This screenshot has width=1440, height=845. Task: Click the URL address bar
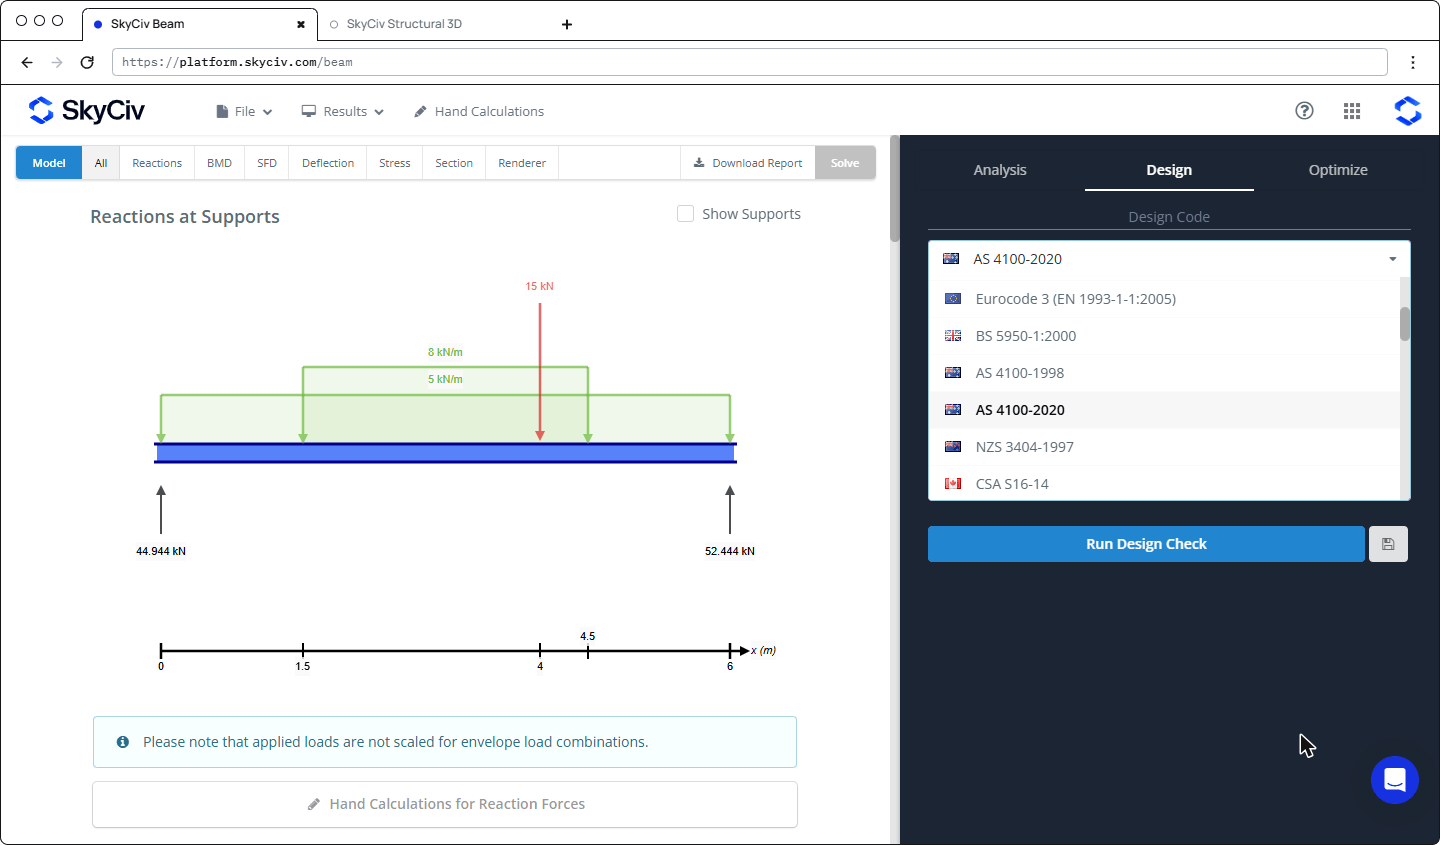750,62
